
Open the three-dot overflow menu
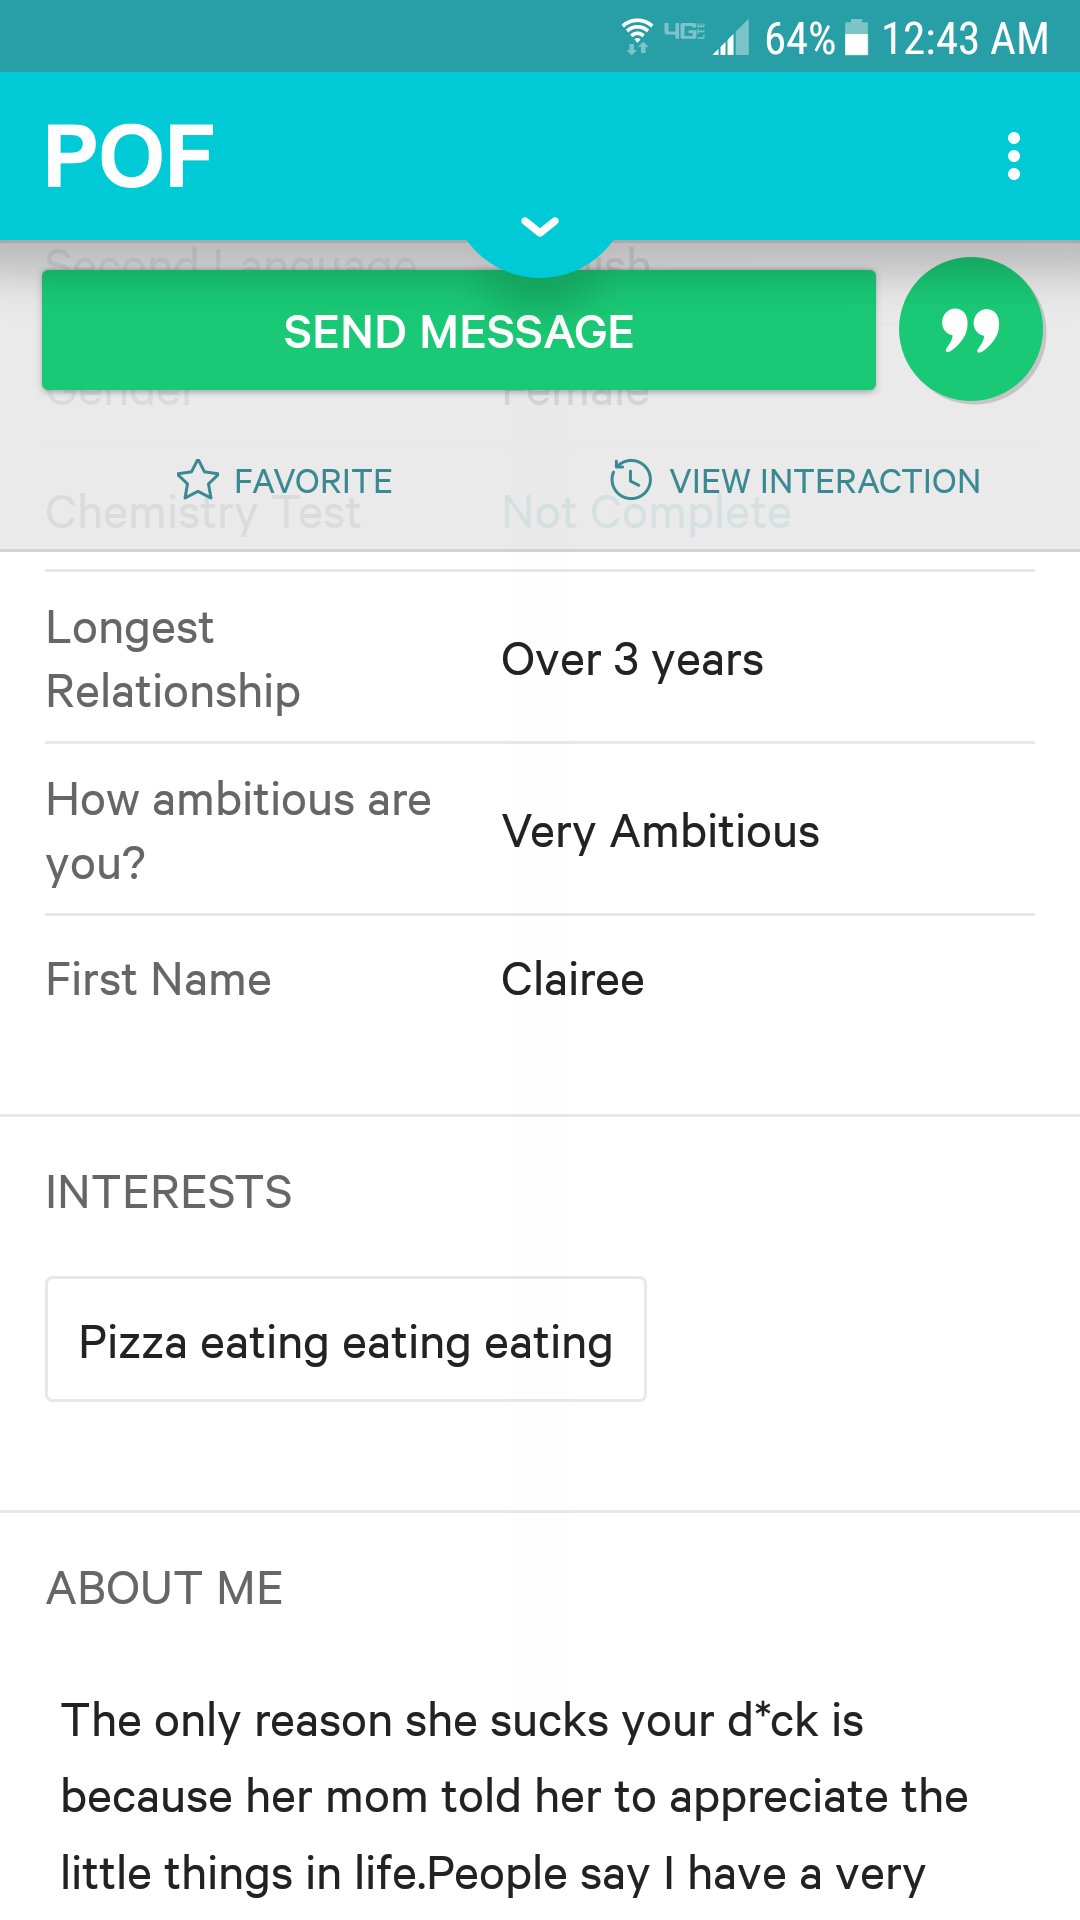[1013, 157]
